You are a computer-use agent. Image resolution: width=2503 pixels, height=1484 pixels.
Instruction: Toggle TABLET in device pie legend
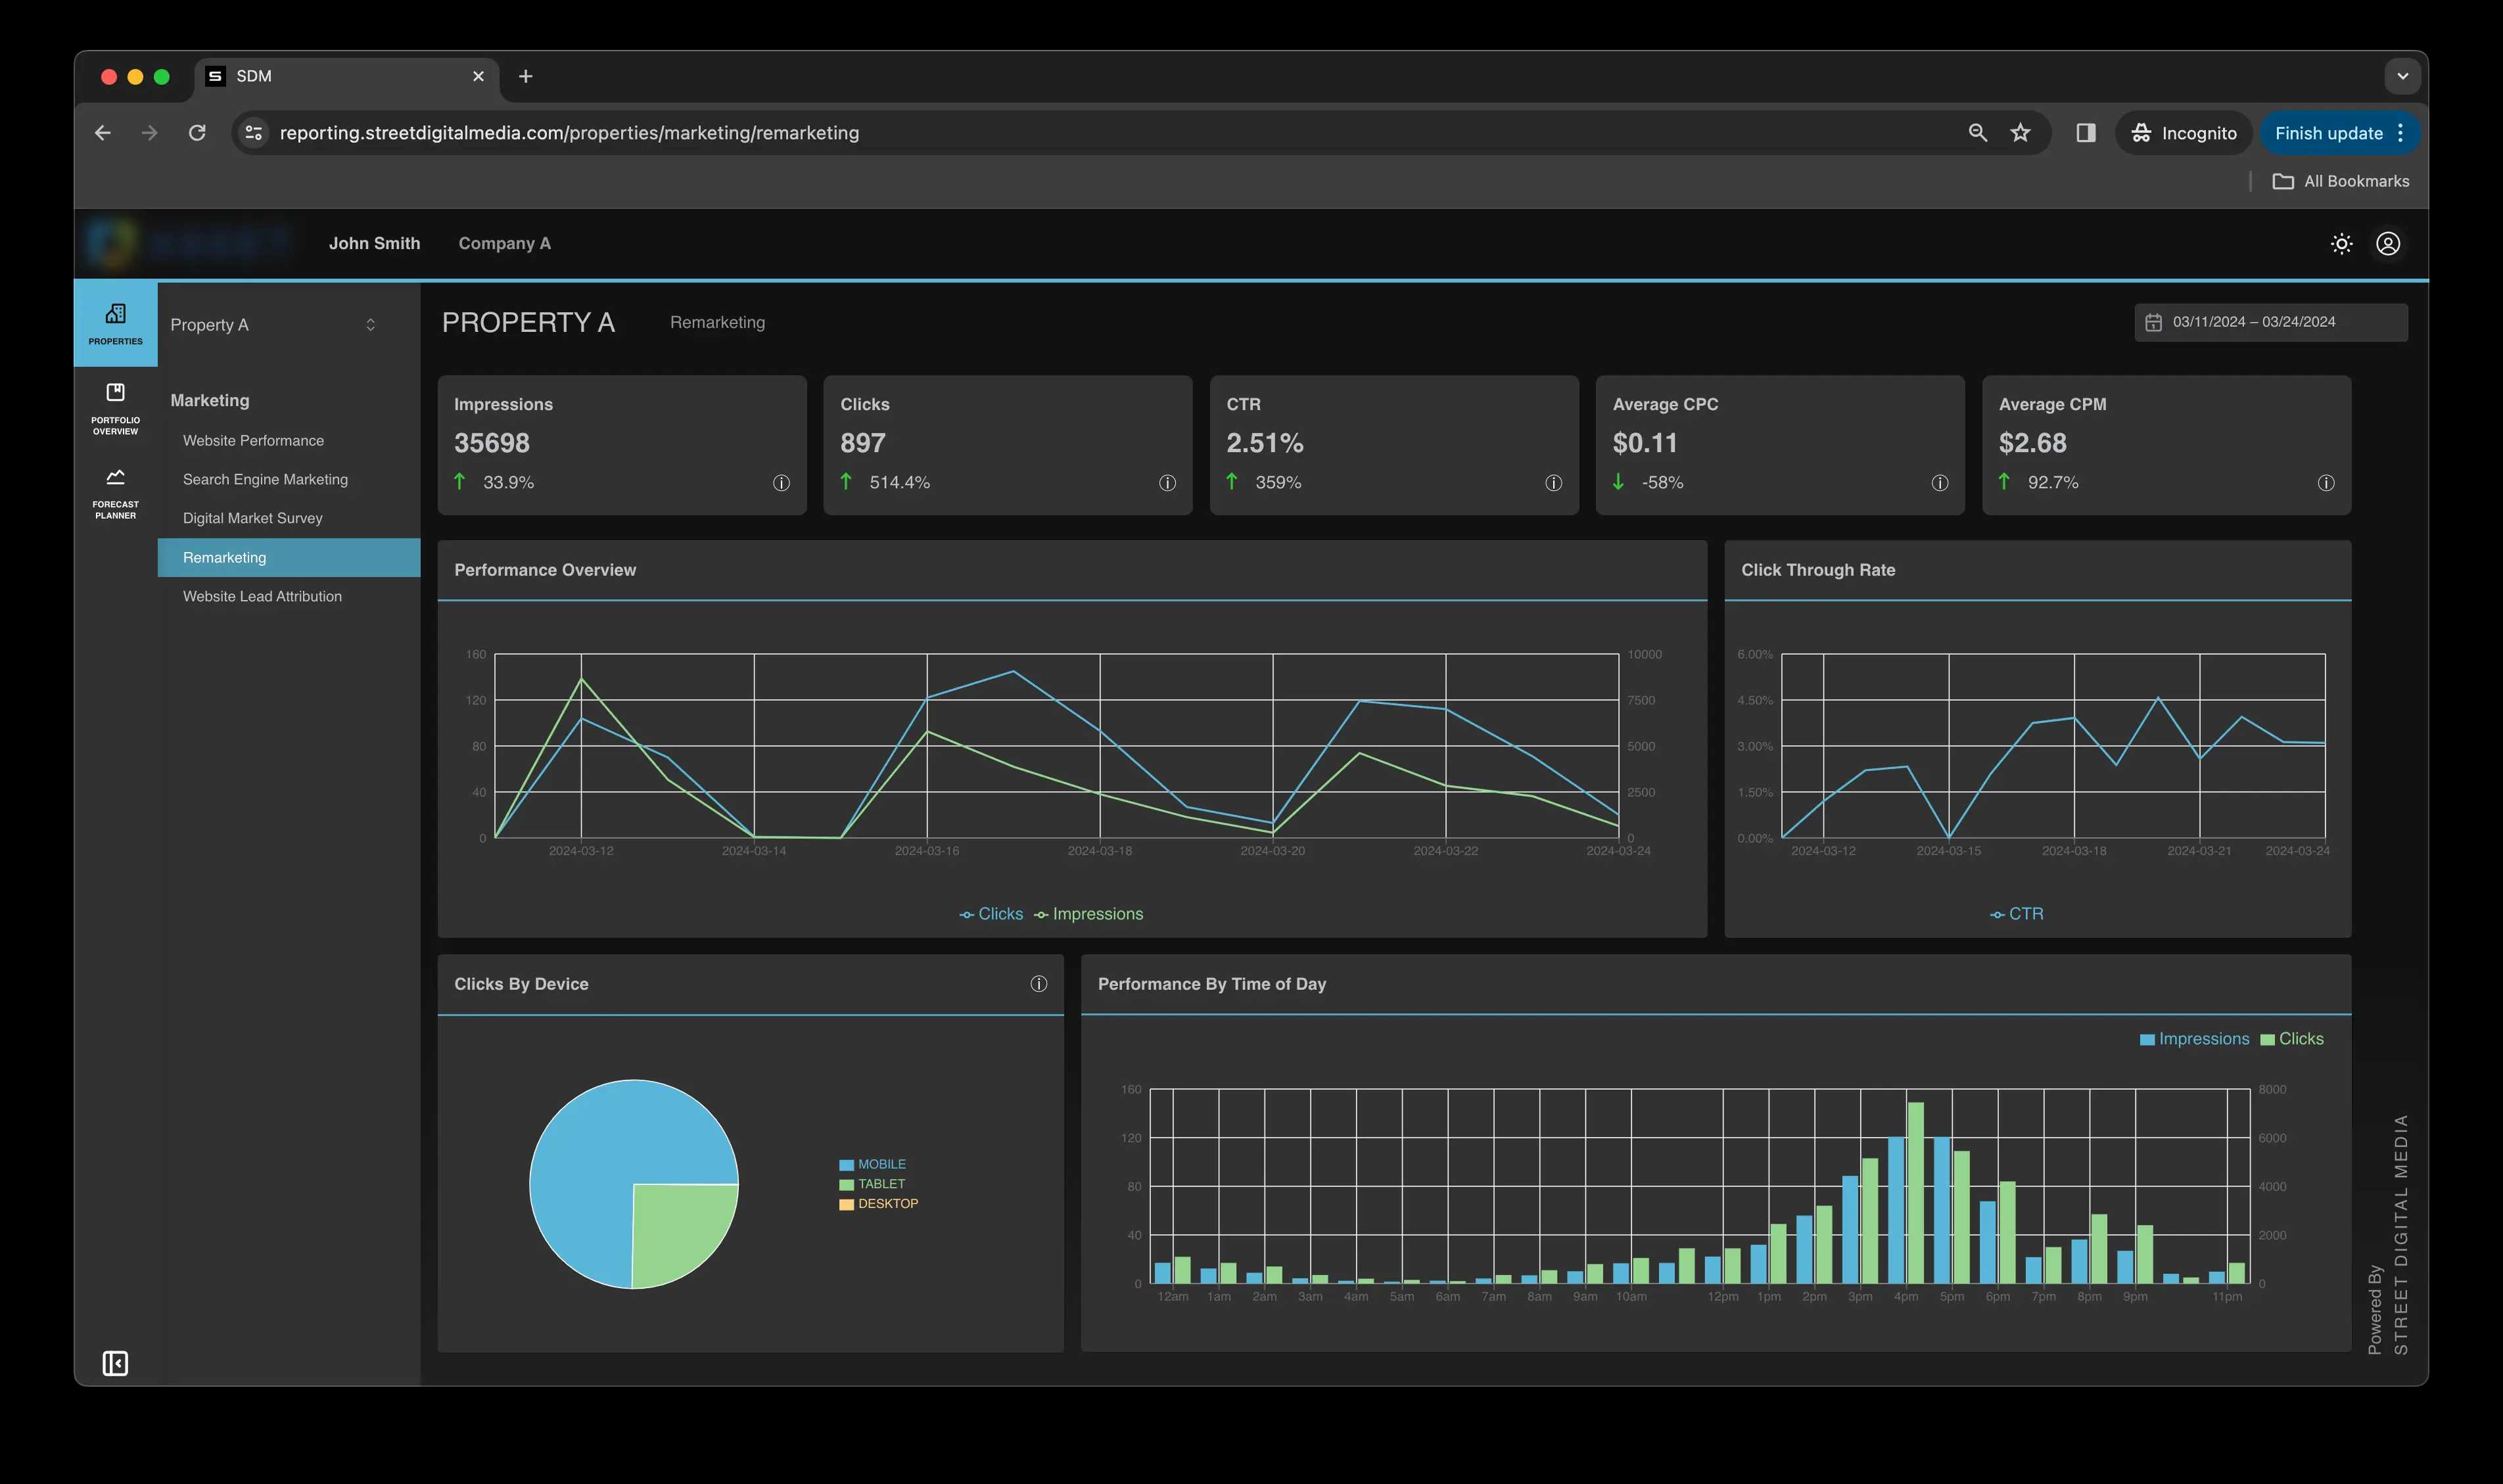(x=872, y=1184)
